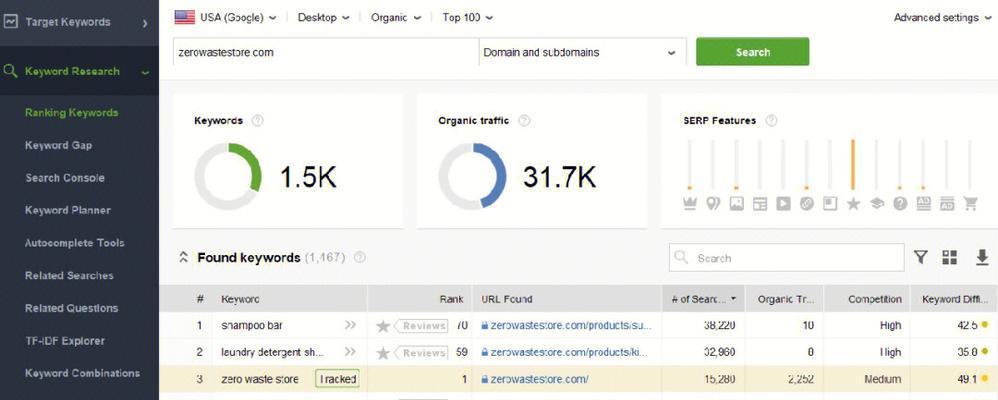This screenshot has width=998, height=400.
Task: Expand Target Keywords arrow
Action: pyautogui.click(x=145, y=23)
